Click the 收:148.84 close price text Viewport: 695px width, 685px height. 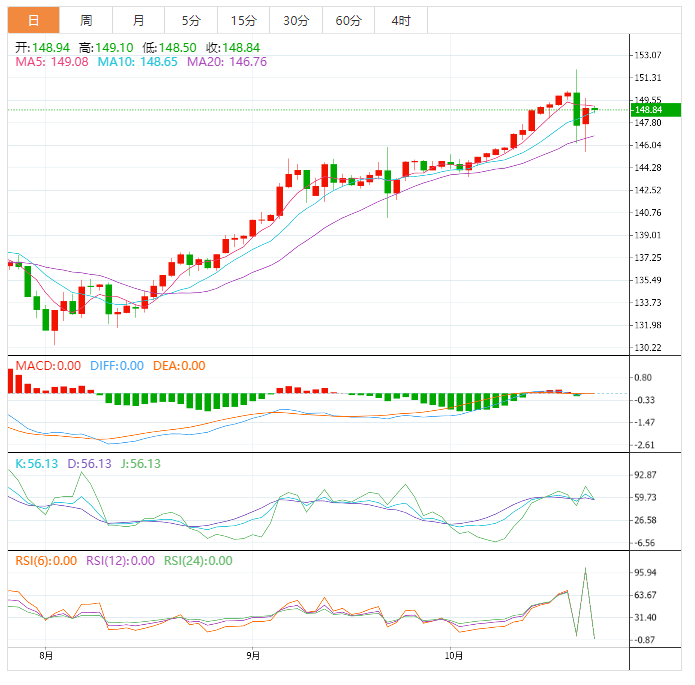pos(233,47)
